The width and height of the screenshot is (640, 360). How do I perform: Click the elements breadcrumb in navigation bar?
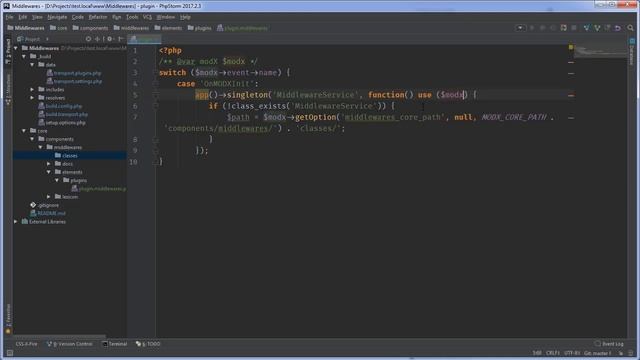168,28
